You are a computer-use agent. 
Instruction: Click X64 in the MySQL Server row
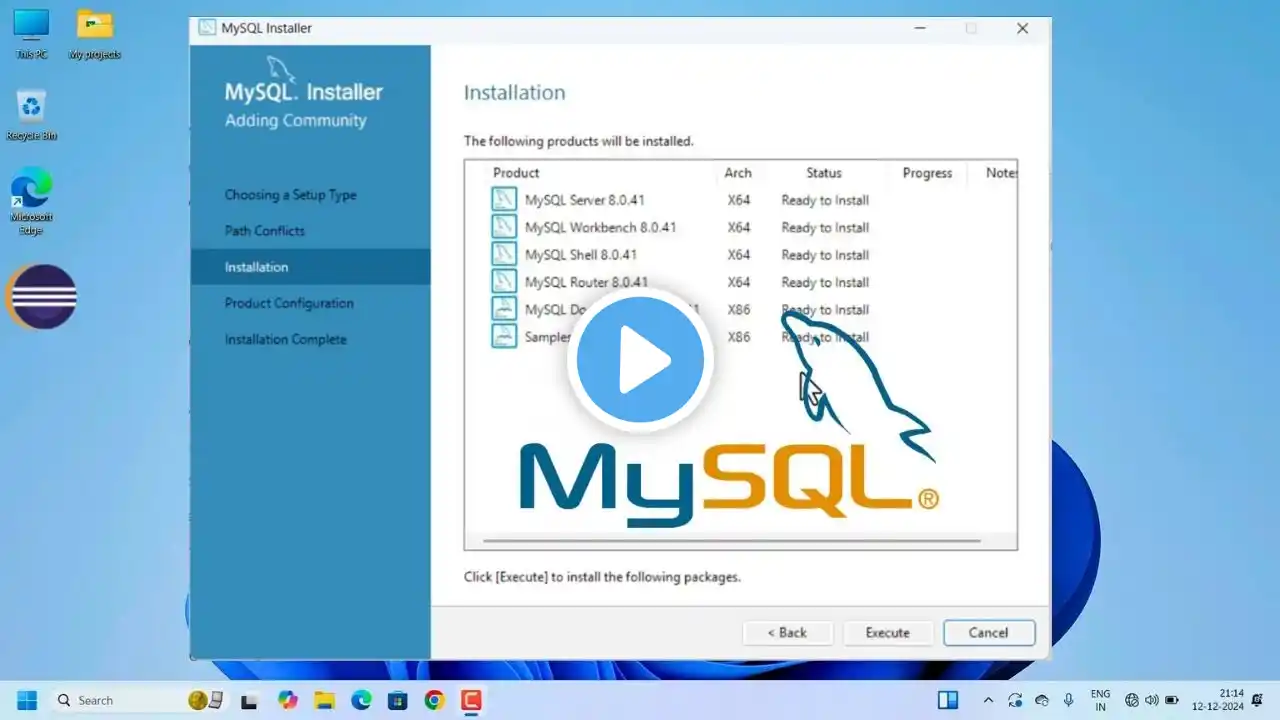click(739, 200)
